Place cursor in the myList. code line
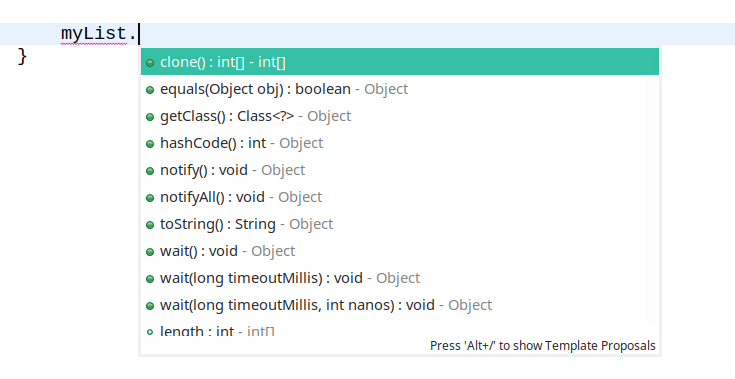The image size is (735, 379). coord(368,34)
